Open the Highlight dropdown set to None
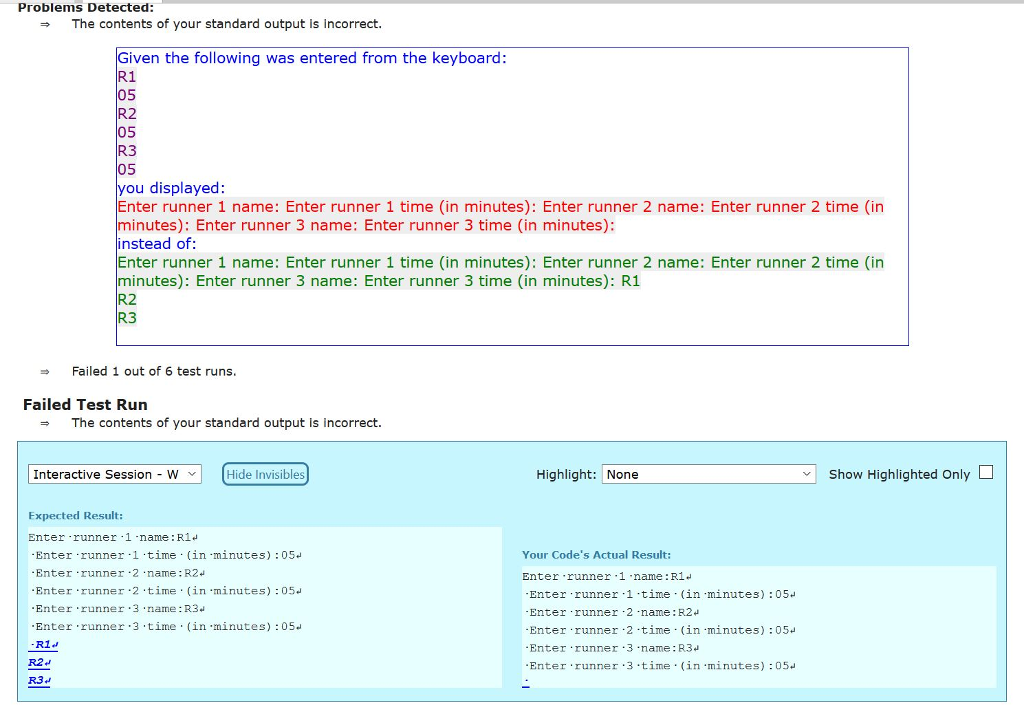The width and height of the screenshot is (1024, 714). click(x=709, y=474)
